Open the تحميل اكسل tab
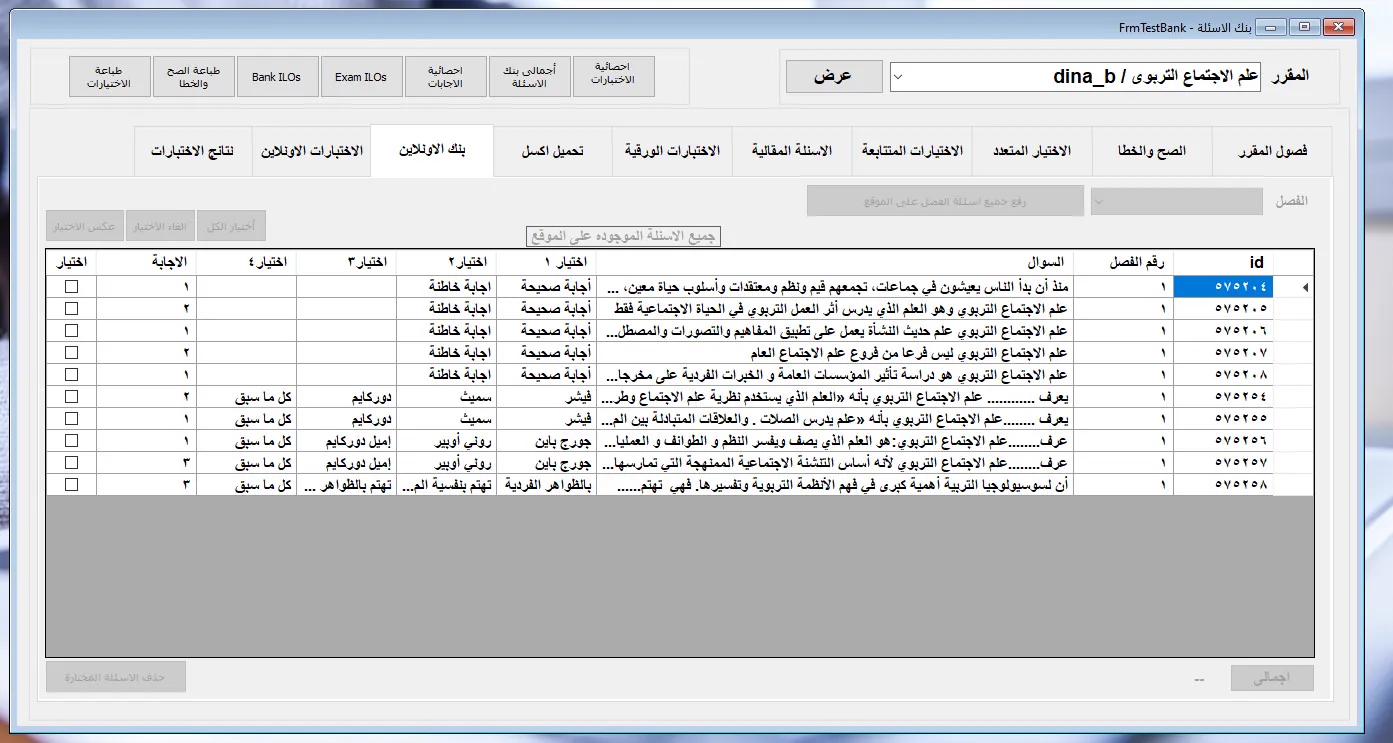This screenshot has height=743, width=1393. coord(553,152)
